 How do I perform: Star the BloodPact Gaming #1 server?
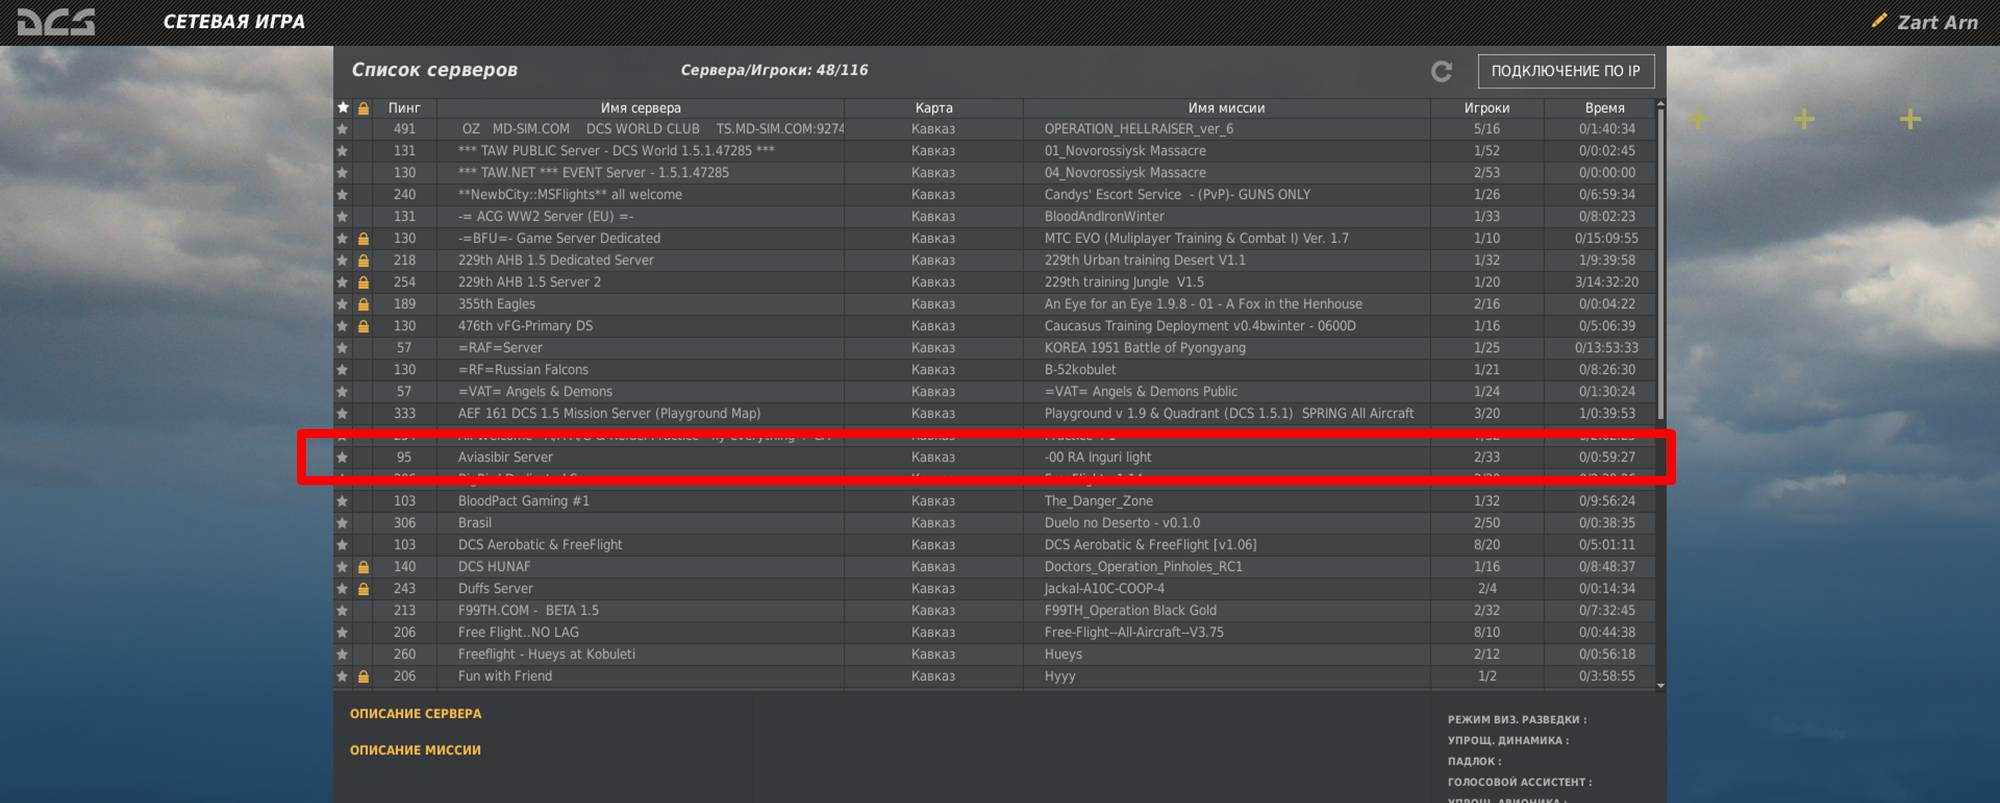343,501
